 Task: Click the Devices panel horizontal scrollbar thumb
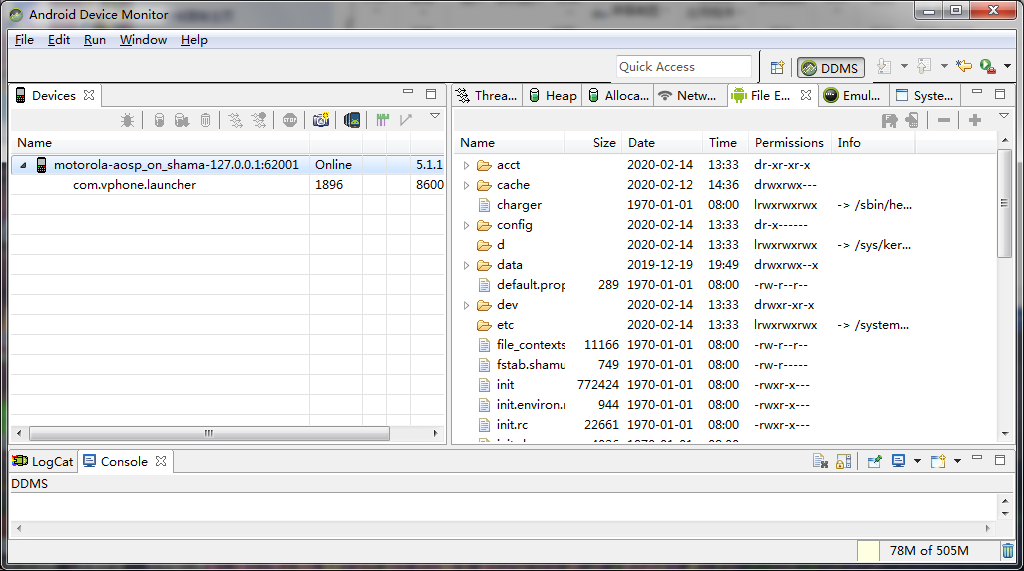point(209,433)
